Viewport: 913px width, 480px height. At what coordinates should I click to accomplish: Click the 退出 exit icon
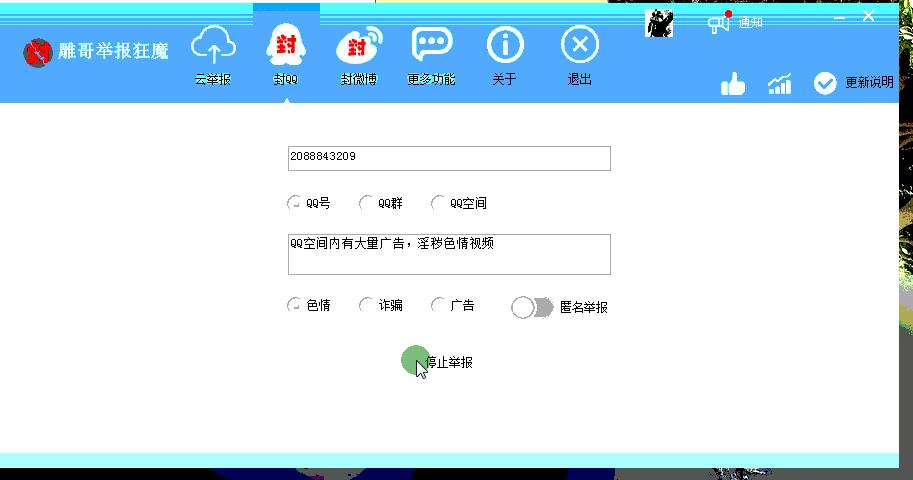click(579, 46)
